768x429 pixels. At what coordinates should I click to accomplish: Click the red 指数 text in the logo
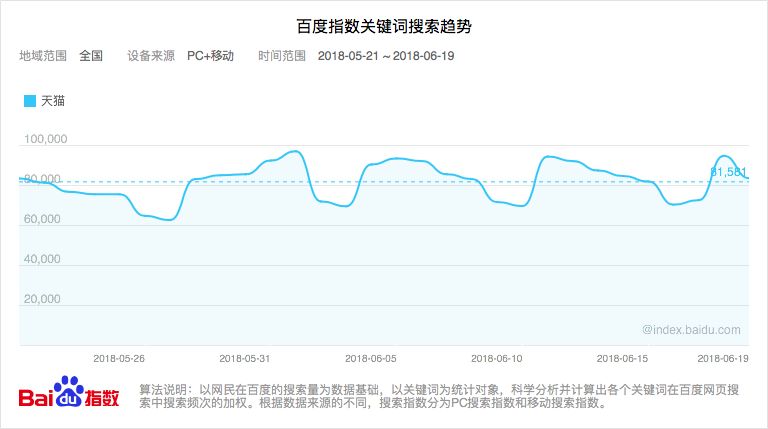[x=102, y=398]
